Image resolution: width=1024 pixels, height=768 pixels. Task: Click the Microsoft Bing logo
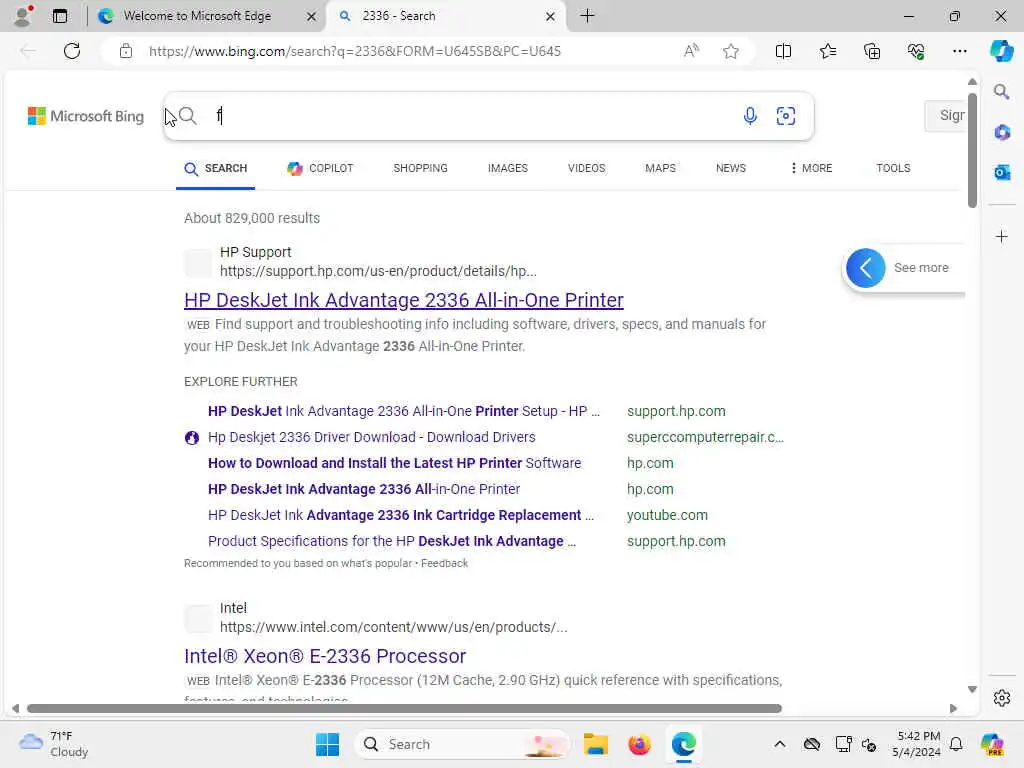click(x=86, y=116)
